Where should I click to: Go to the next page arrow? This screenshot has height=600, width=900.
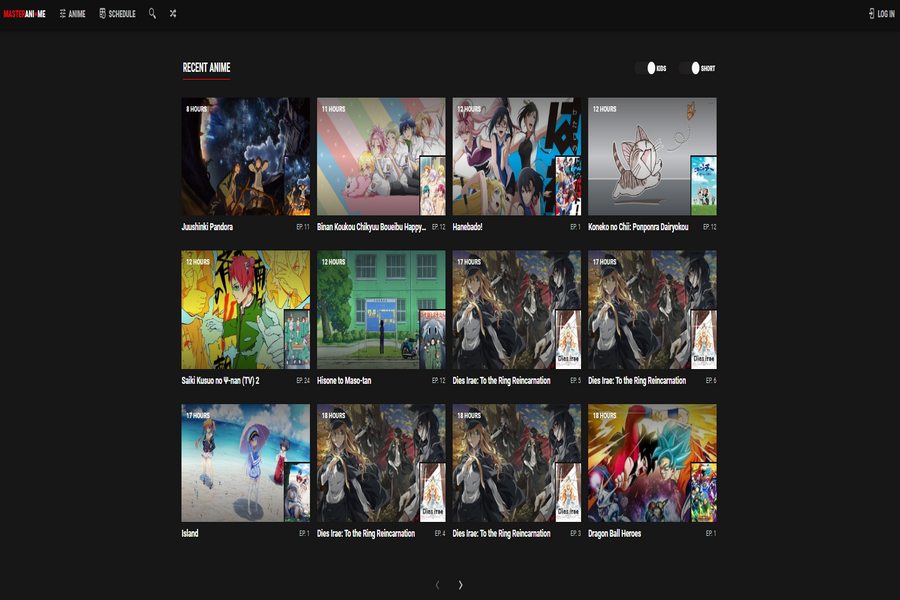pos(460,584)
